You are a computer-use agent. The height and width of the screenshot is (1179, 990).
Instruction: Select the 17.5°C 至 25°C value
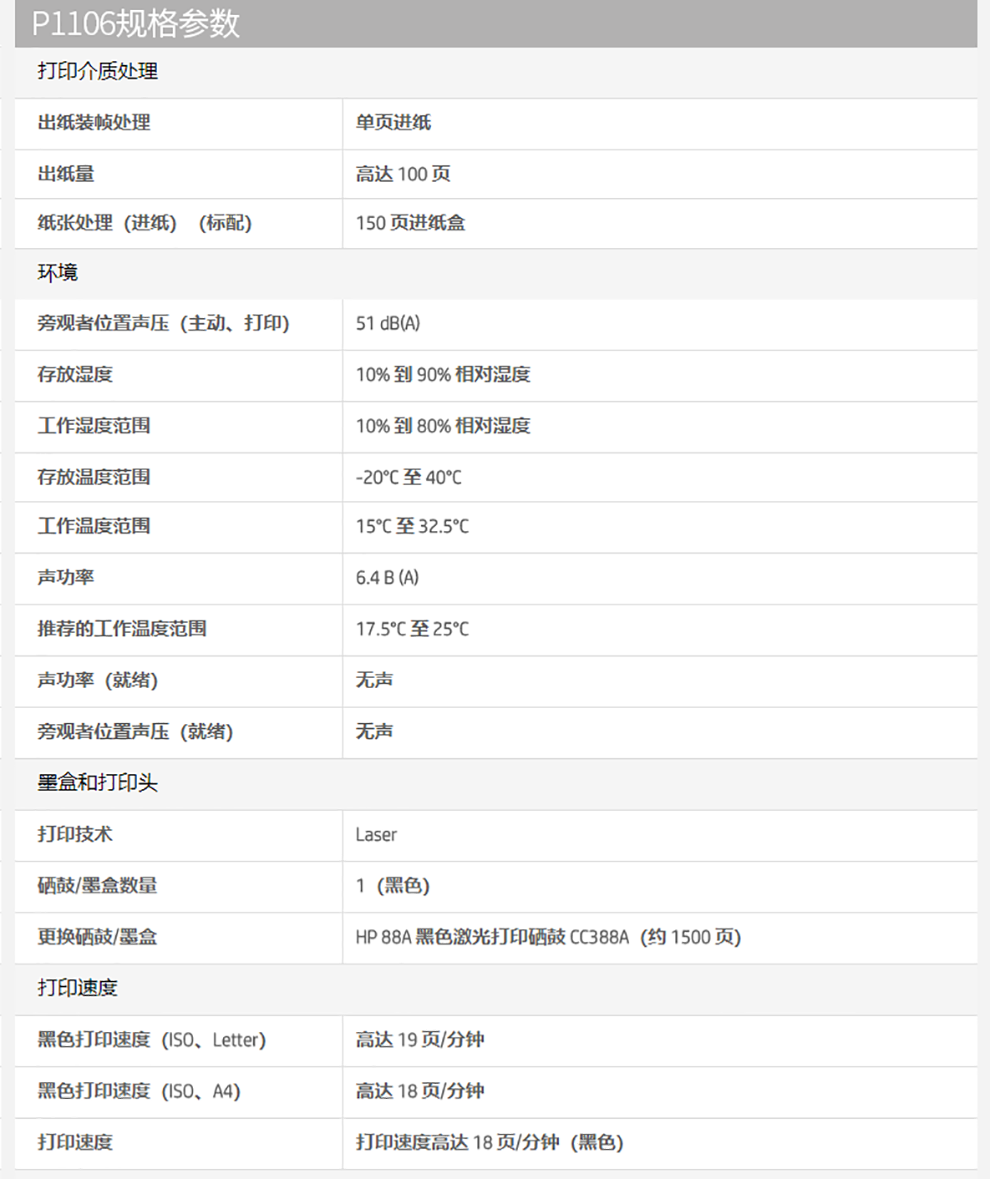tap(412, 629)
